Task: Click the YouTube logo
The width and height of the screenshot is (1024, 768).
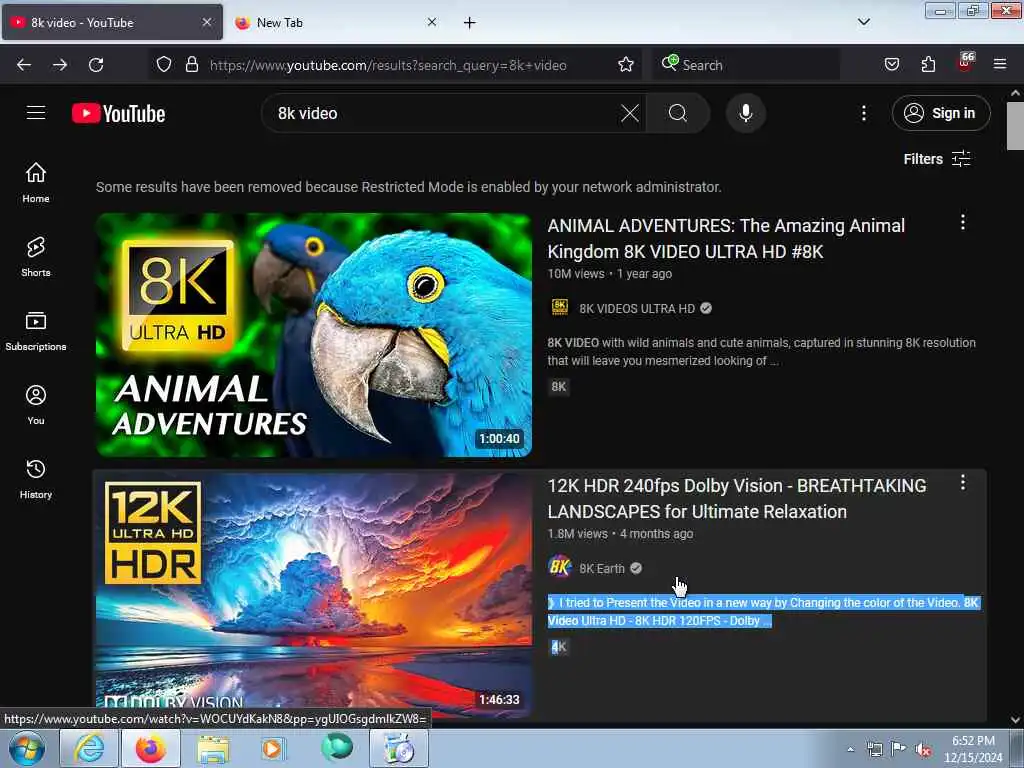Action: tap(118, 114)
